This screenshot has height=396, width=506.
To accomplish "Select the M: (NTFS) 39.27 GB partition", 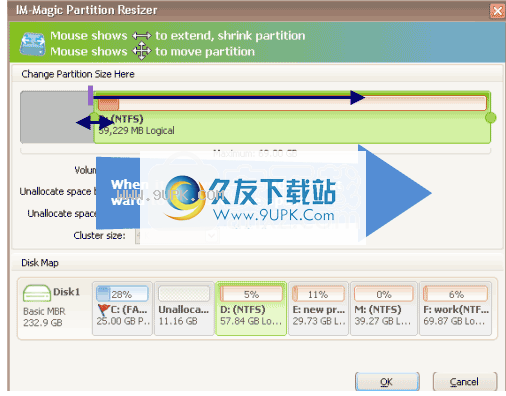I will [x=384, y=308].
